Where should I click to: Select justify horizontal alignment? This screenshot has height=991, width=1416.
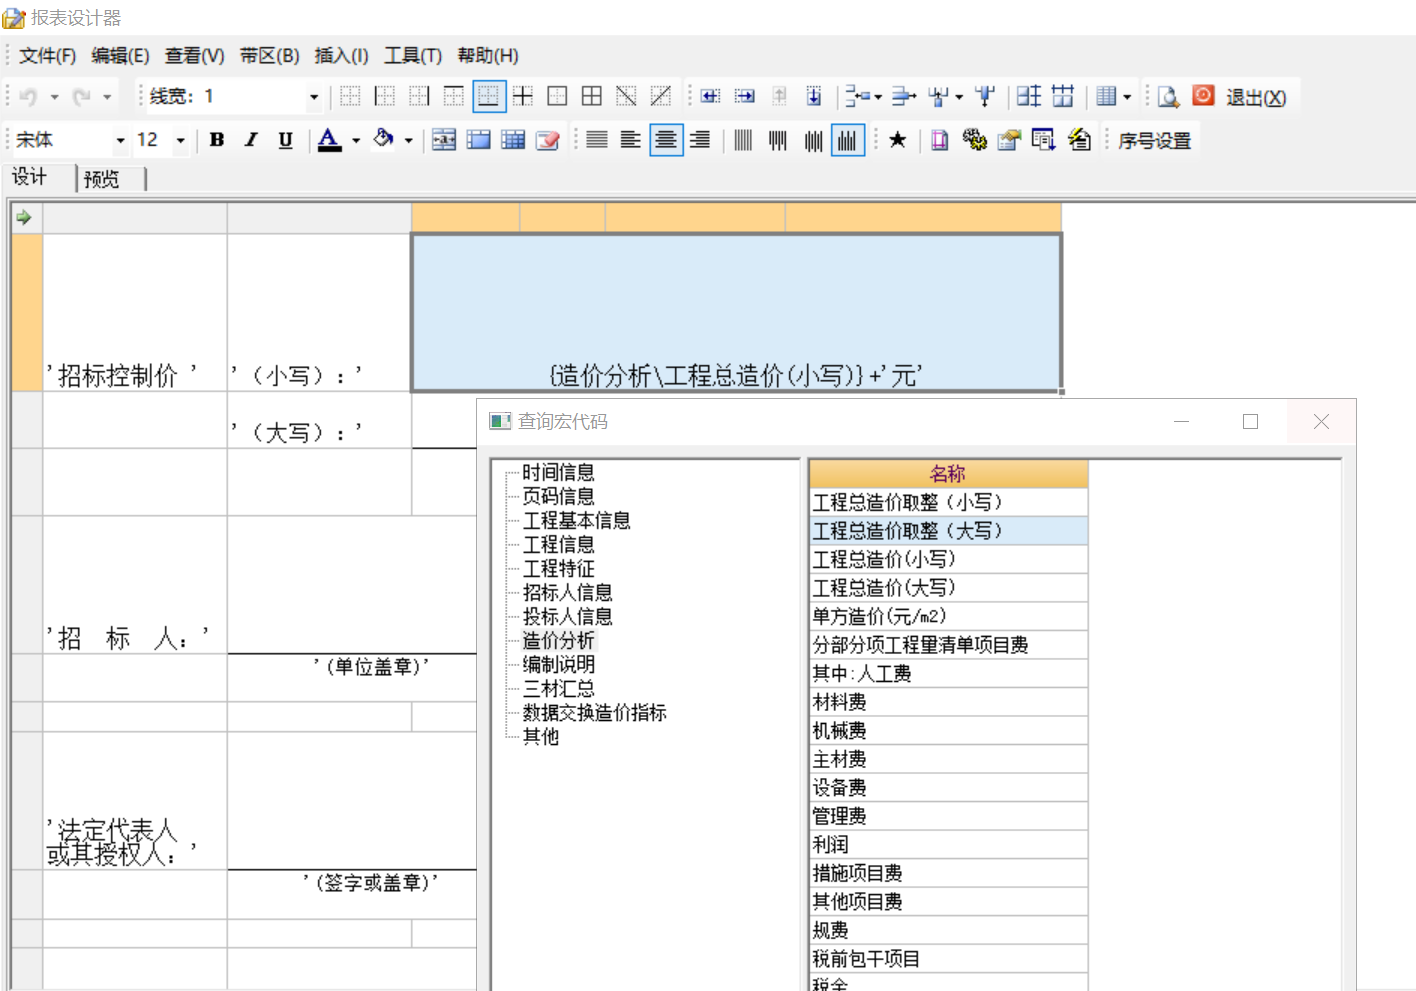click(x=597, y=140)
